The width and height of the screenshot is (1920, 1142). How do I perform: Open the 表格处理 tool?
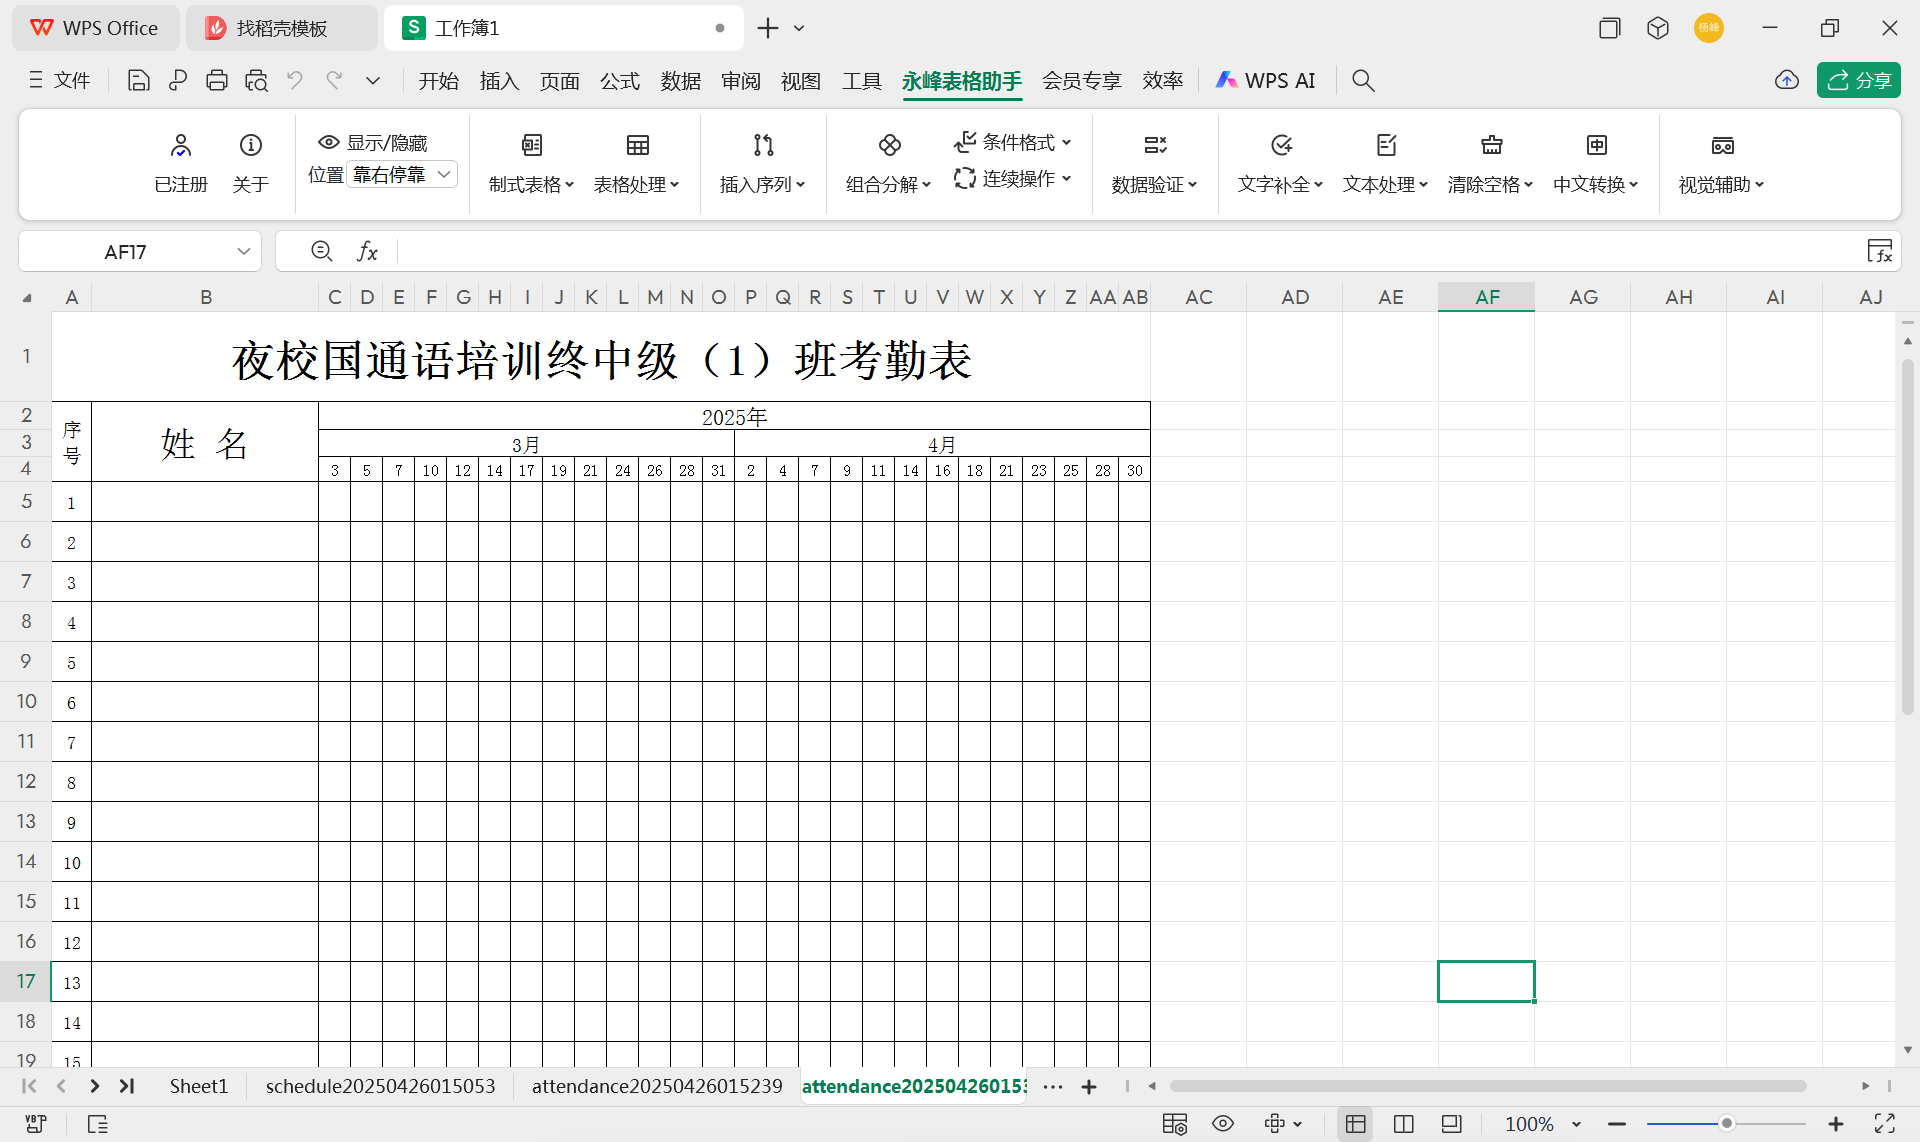pos(636,163)
